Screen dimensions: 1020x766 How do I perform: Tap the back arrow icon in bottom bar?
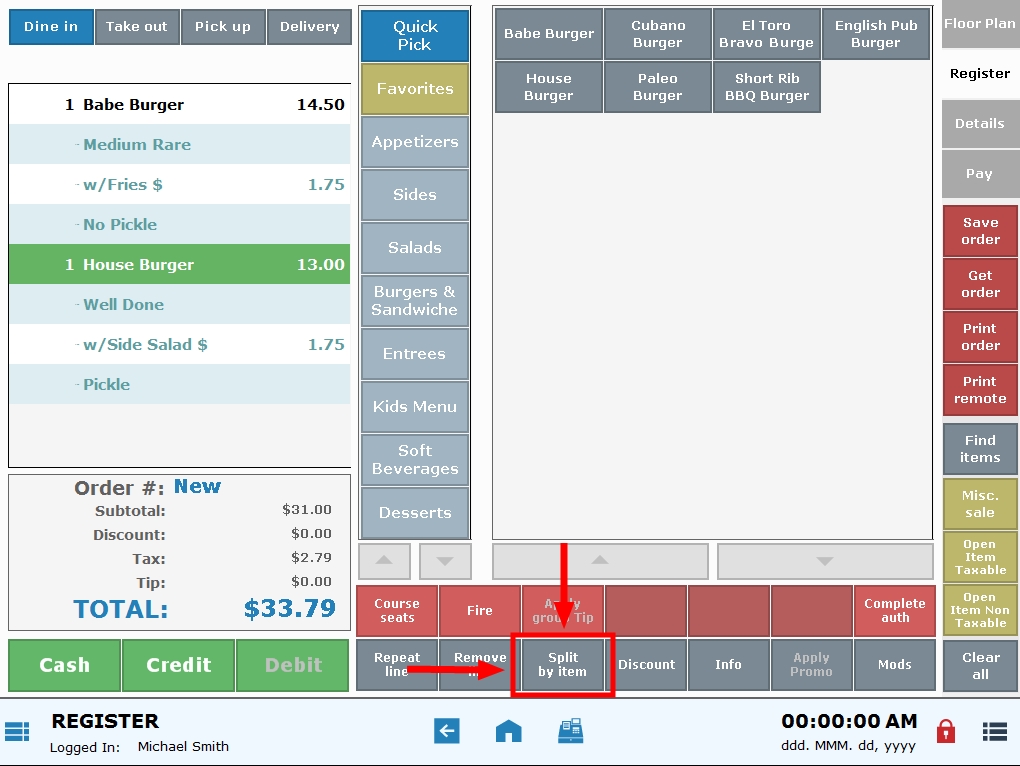[447, 731]
